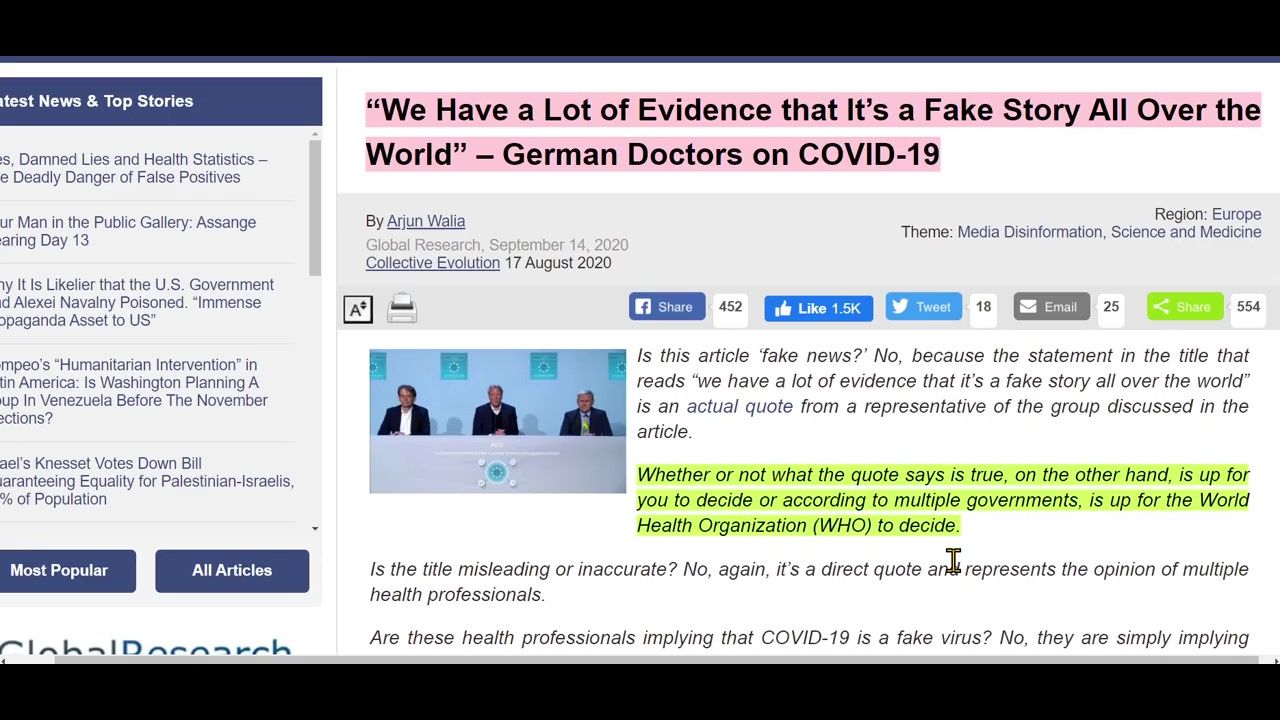Switch to All Articles tab
This screenshot has height=720, width=1280.
coord(232,570)
